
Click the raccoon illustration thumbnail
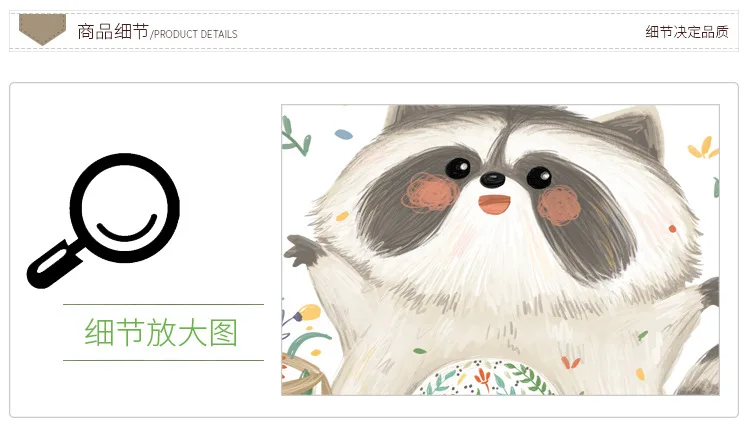(x=500, y=250)
